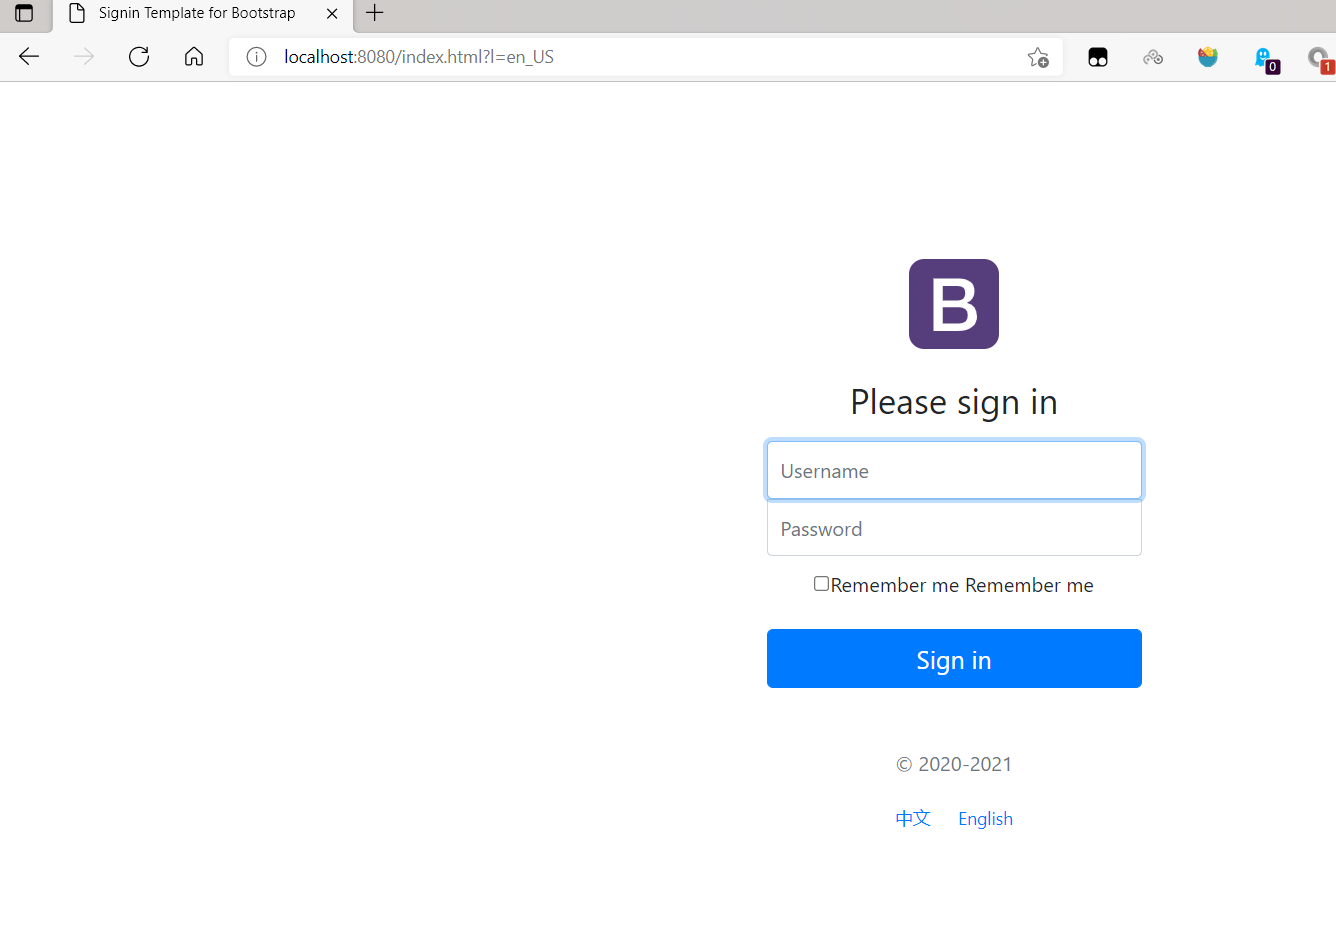Click the browser back arrow
1336x927 pixels.
click(29, 57)
